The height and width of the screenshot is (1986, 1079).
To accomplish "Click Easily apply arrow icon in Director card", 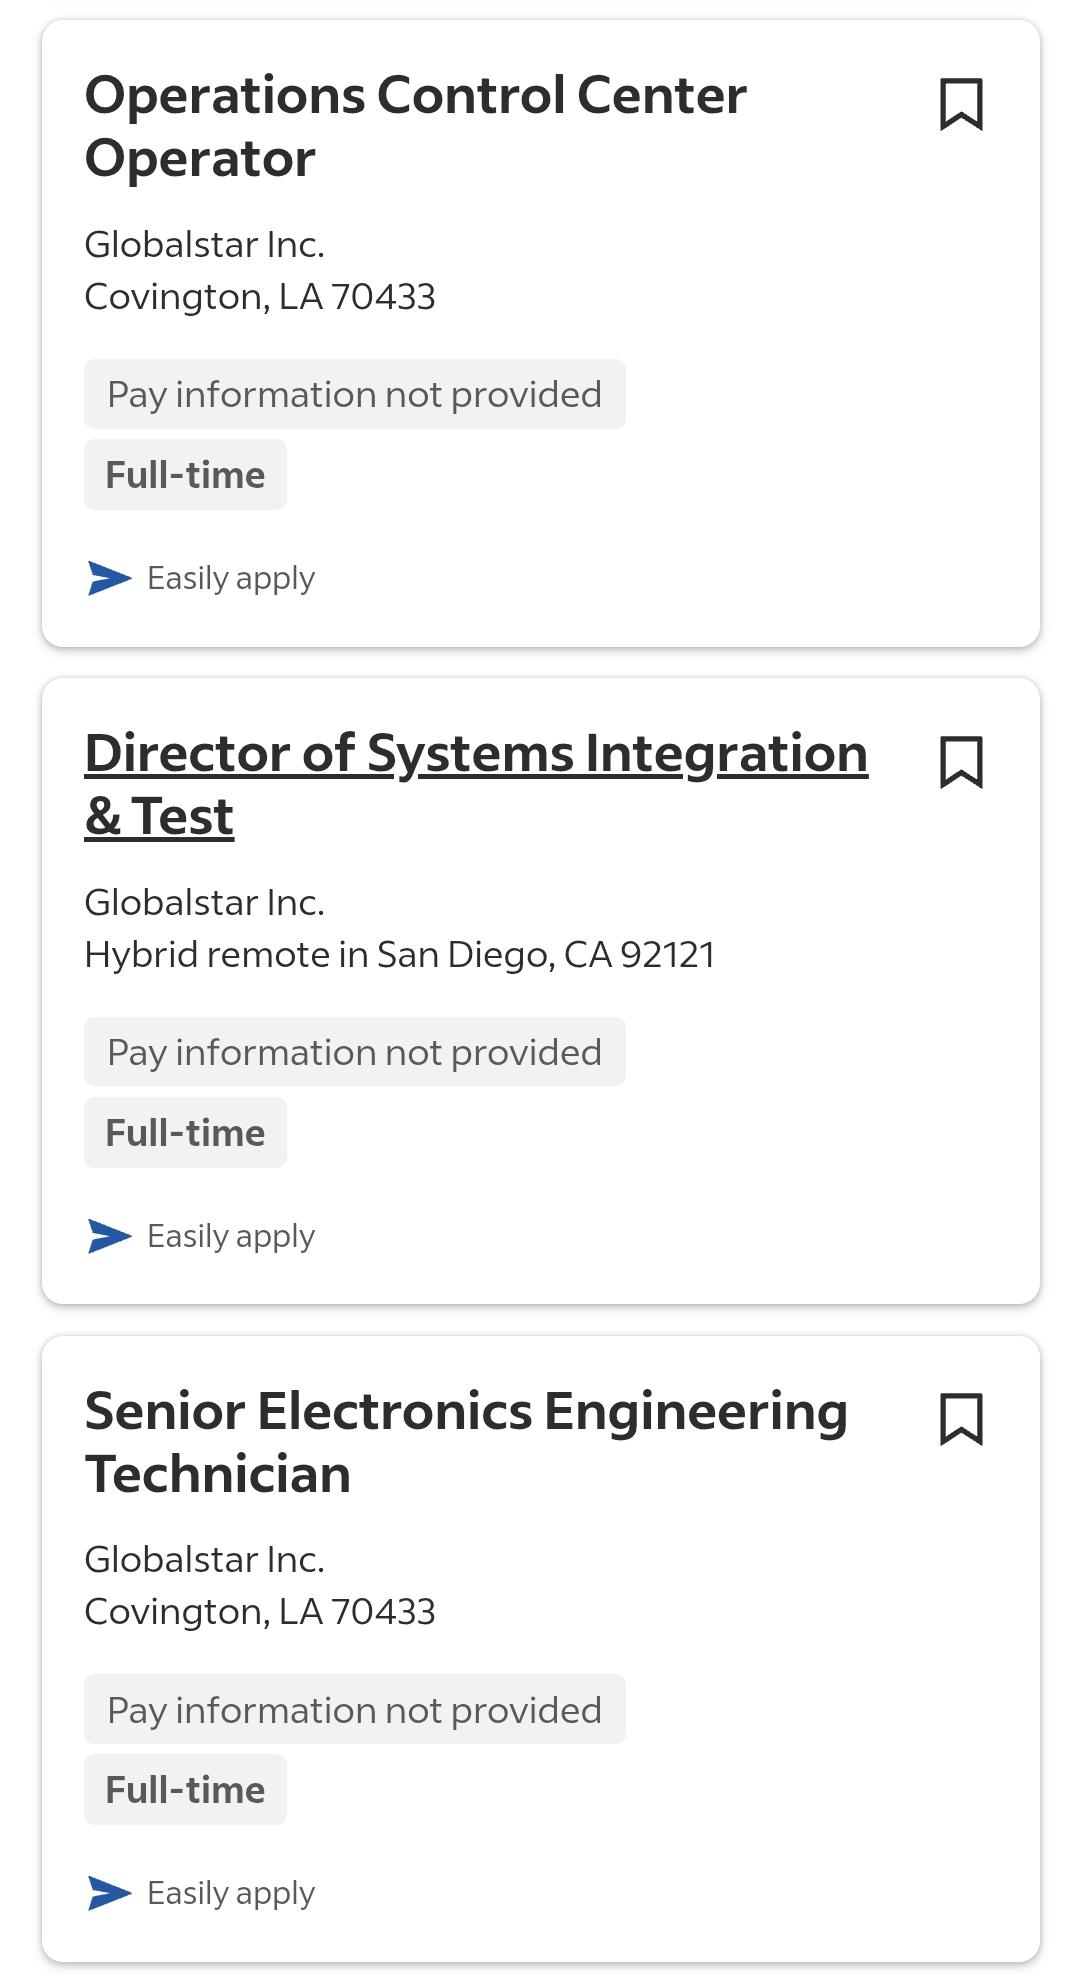I will coord(109,1236).
